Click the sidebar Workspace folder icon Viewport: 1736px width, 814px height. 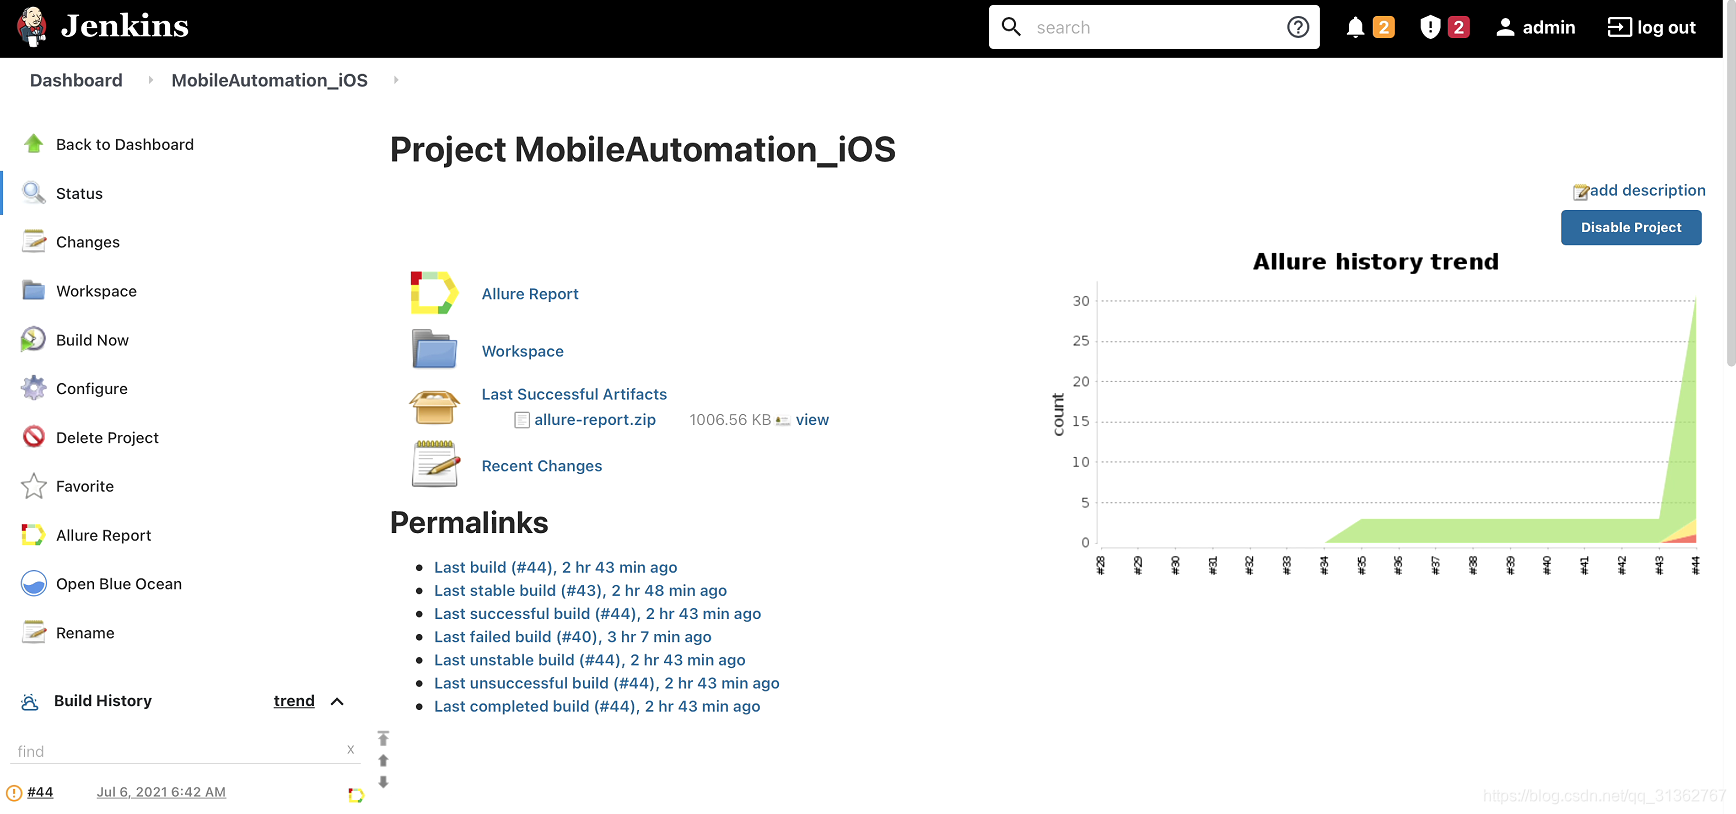coord(34,291)
